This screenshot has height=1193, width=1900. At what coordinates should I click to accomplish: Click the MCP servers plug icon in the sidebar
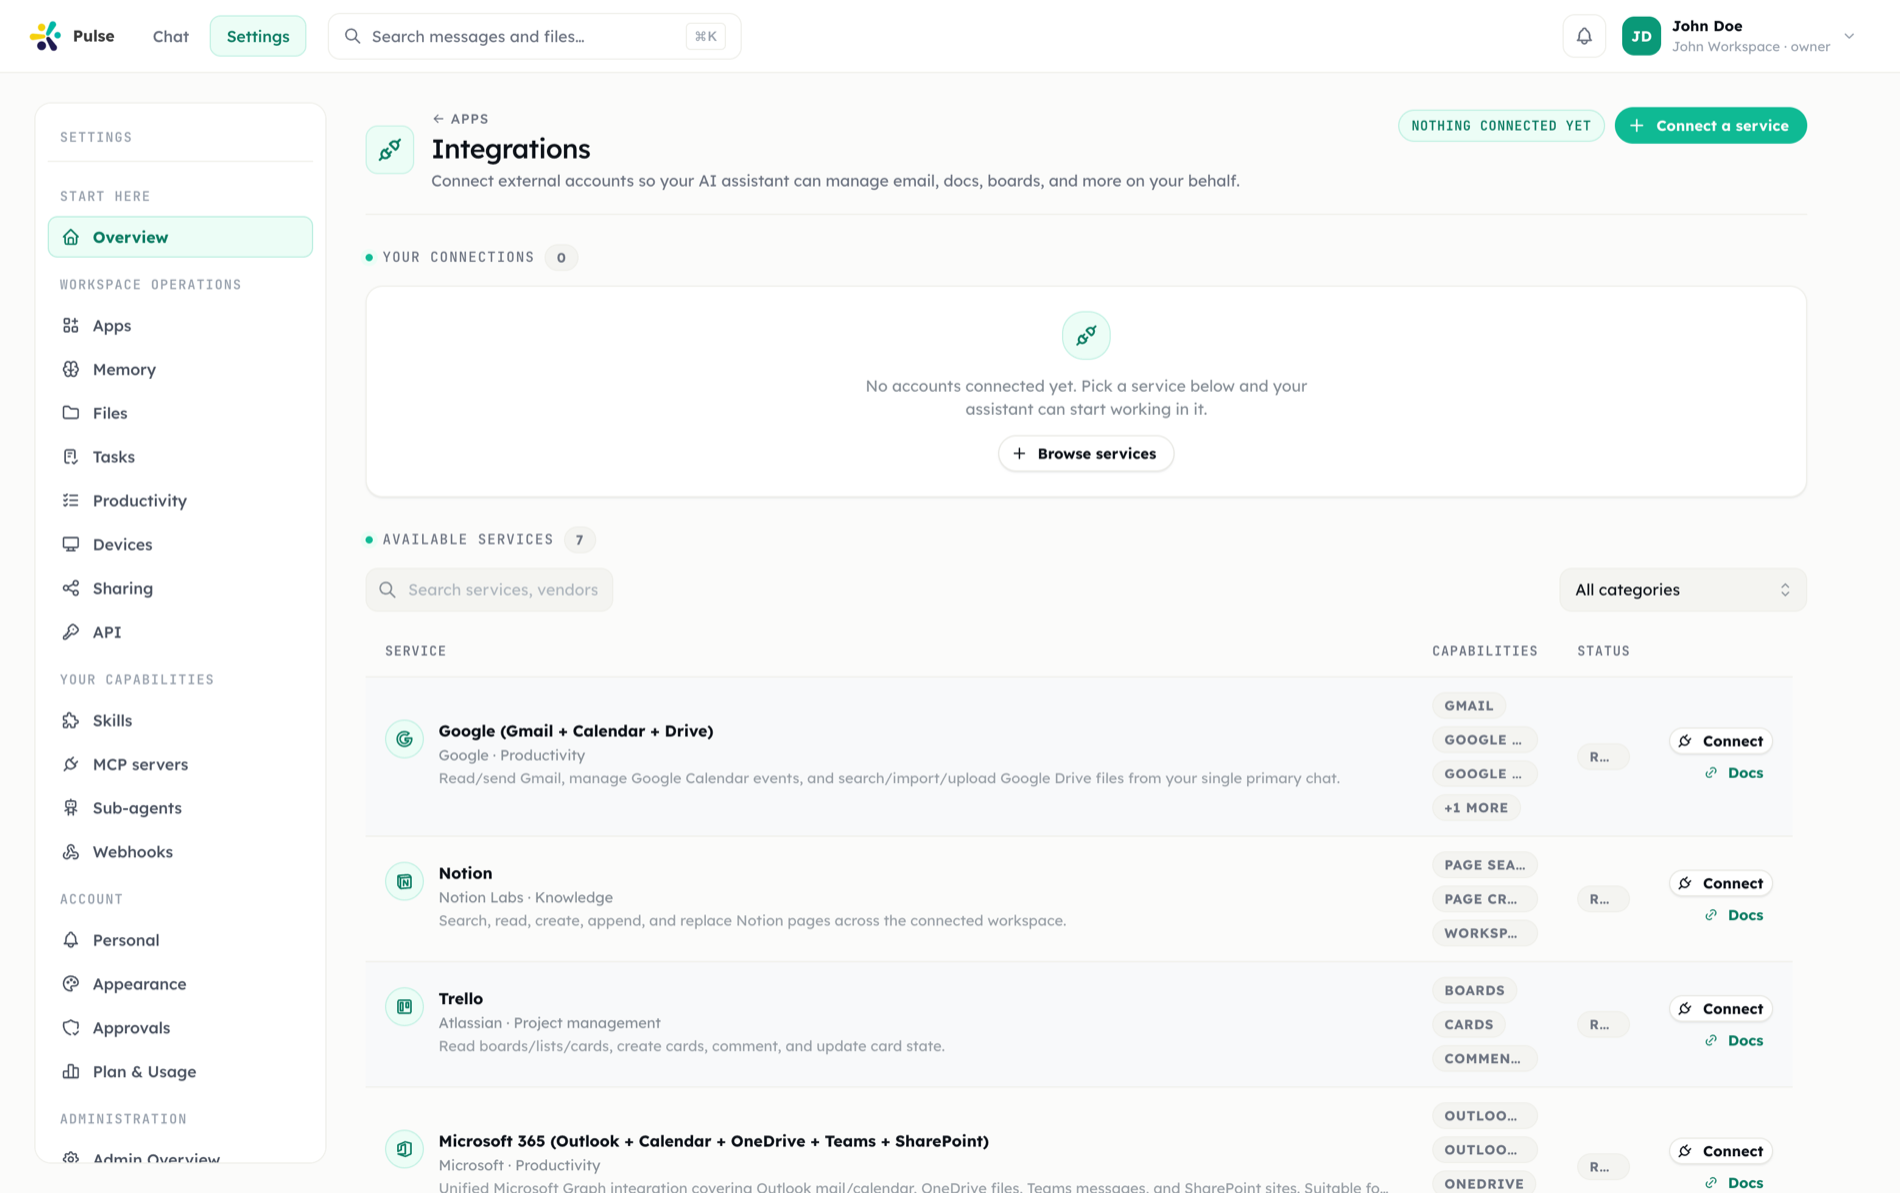(x=71, y=764)
